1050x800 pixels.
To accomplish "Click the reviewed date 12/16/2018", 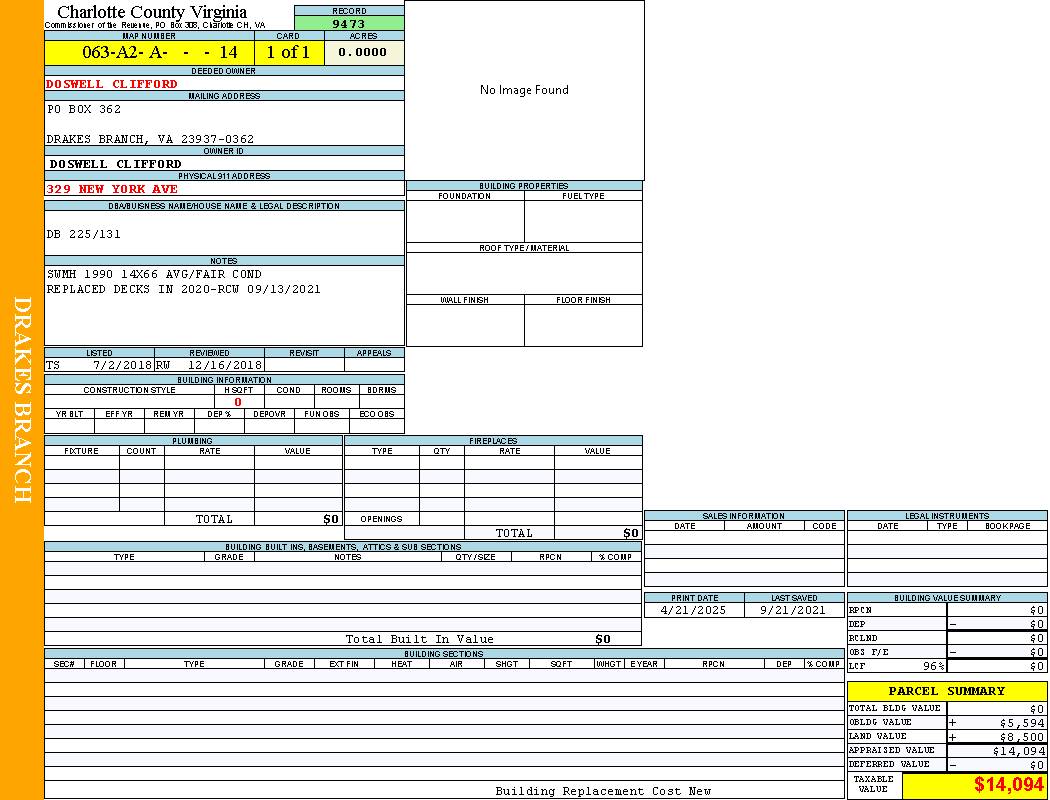I will point(224,365).
